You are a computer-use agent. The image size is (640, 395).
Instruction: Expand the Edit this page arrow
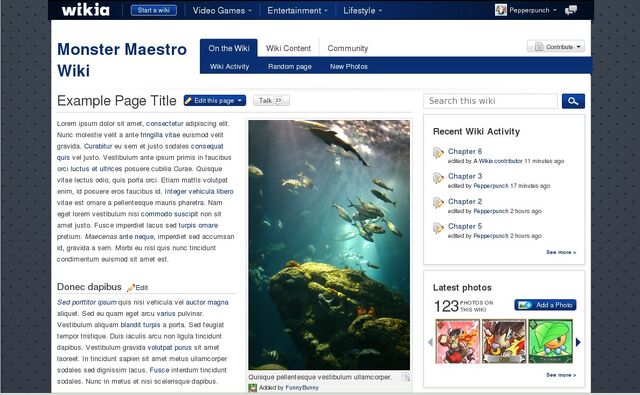click(x=240, y=100)
